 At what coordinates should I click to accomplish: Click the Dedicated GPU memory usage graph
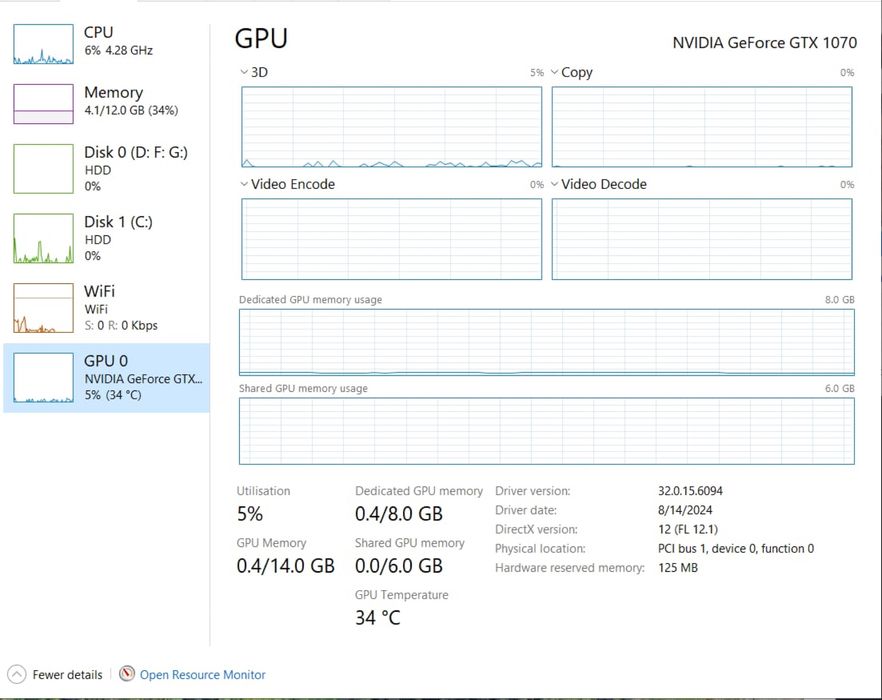546,342
